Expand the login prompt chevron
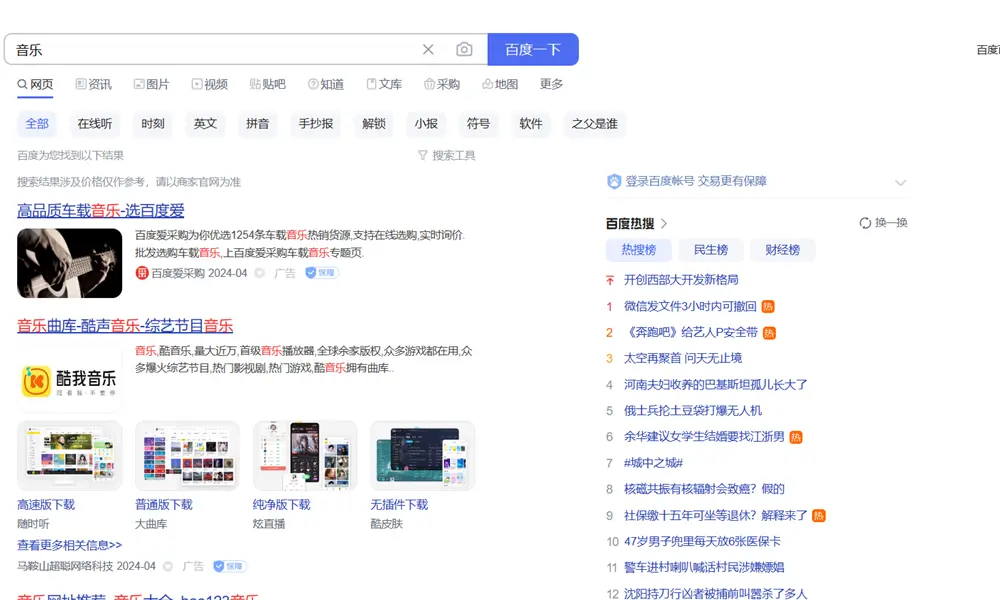This screenshot has width=1000, height=600. point(900,182)
